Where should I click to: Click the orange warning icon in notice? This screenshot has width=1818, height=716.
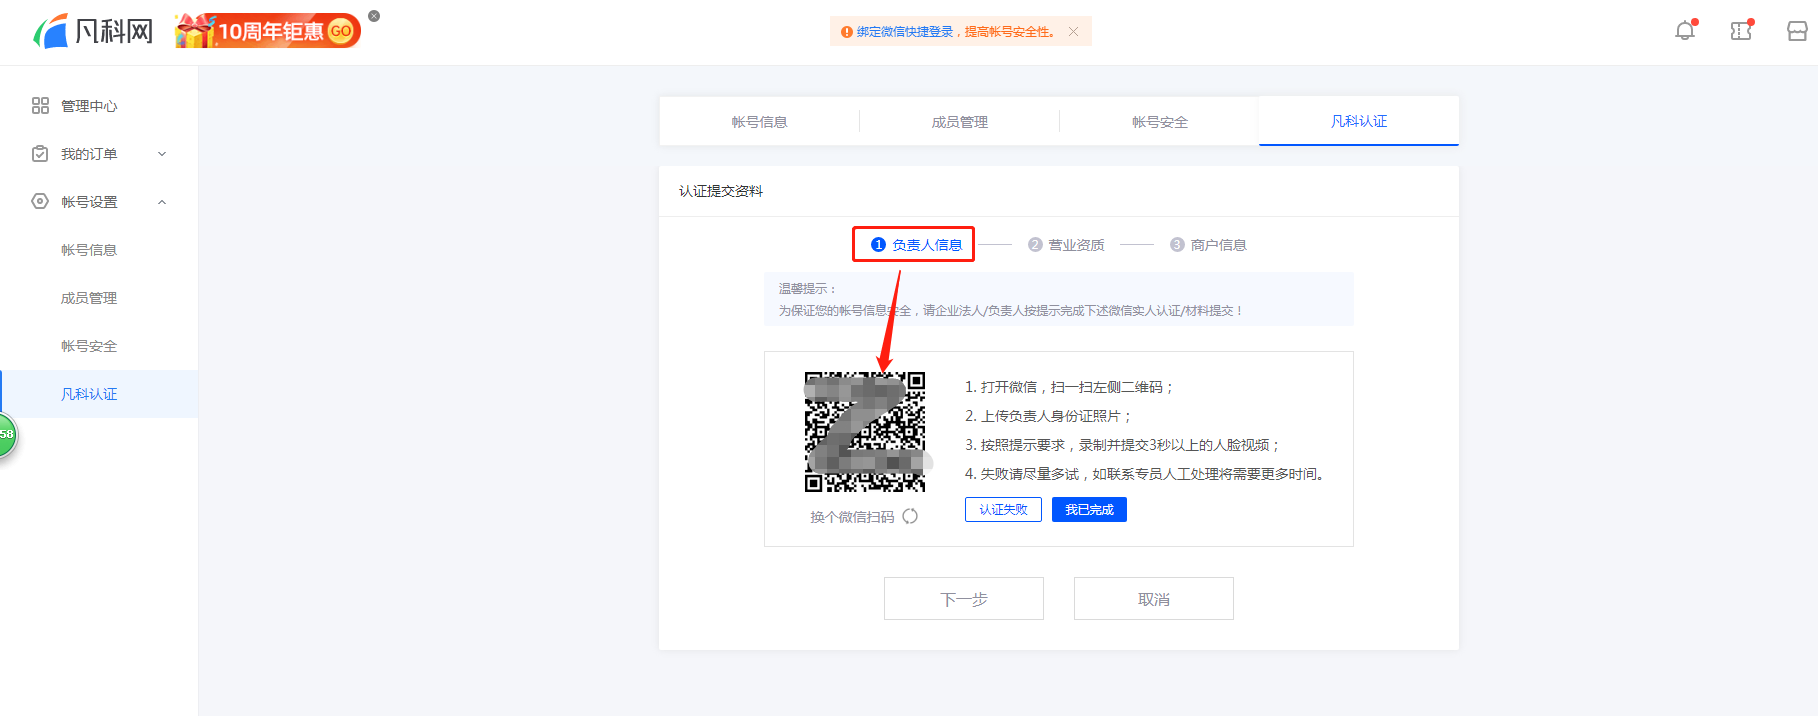click(x=847, y=32)
